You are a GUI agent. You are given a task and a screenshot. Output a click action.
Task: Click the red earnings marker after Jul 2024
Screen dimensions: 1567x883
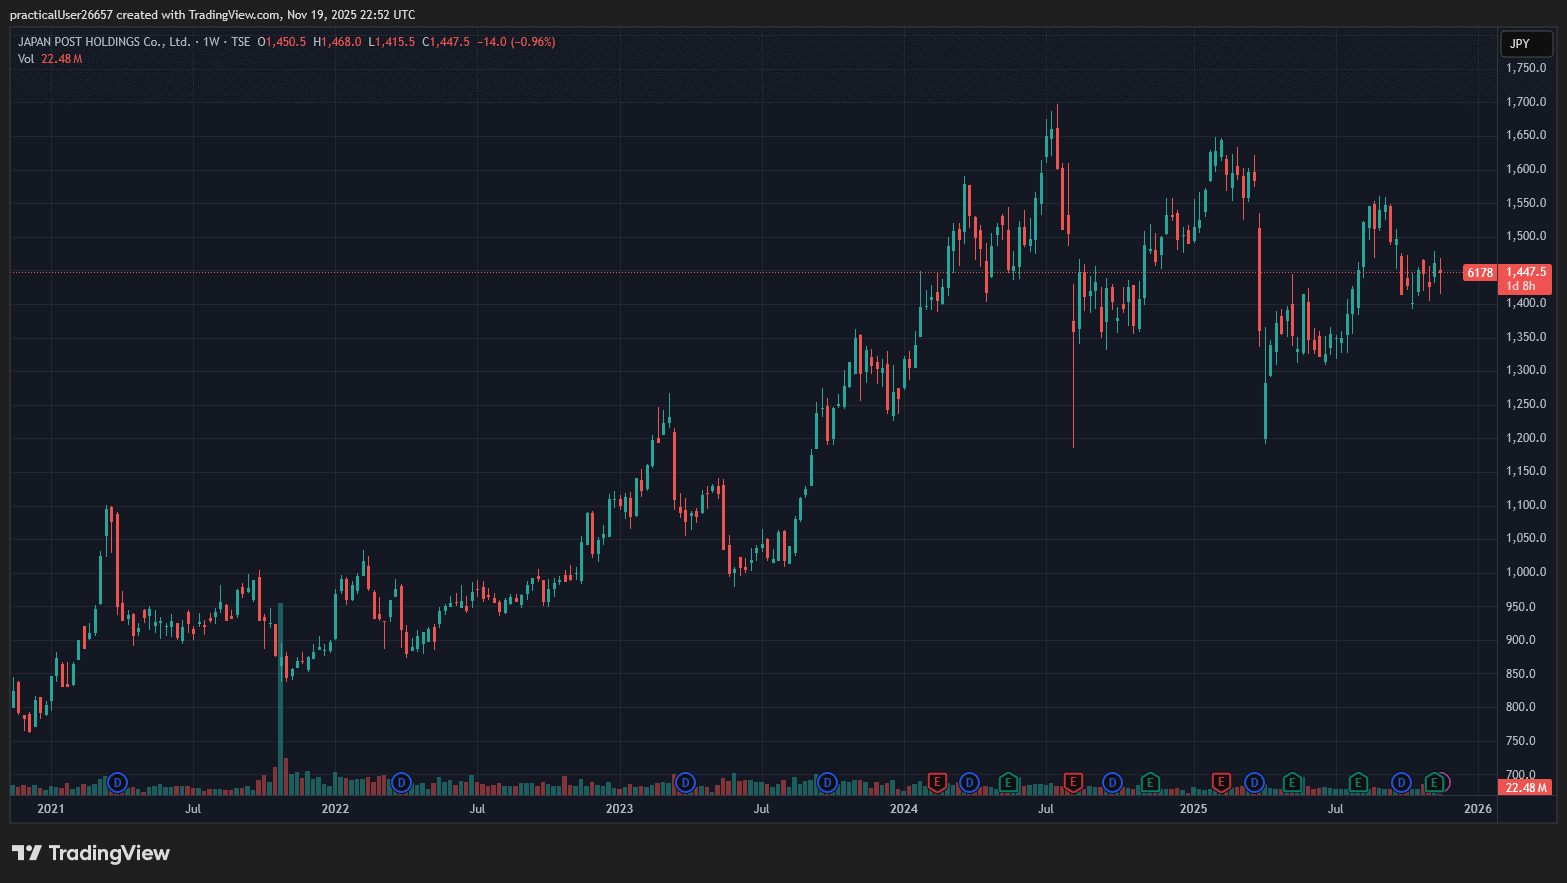1073,782
